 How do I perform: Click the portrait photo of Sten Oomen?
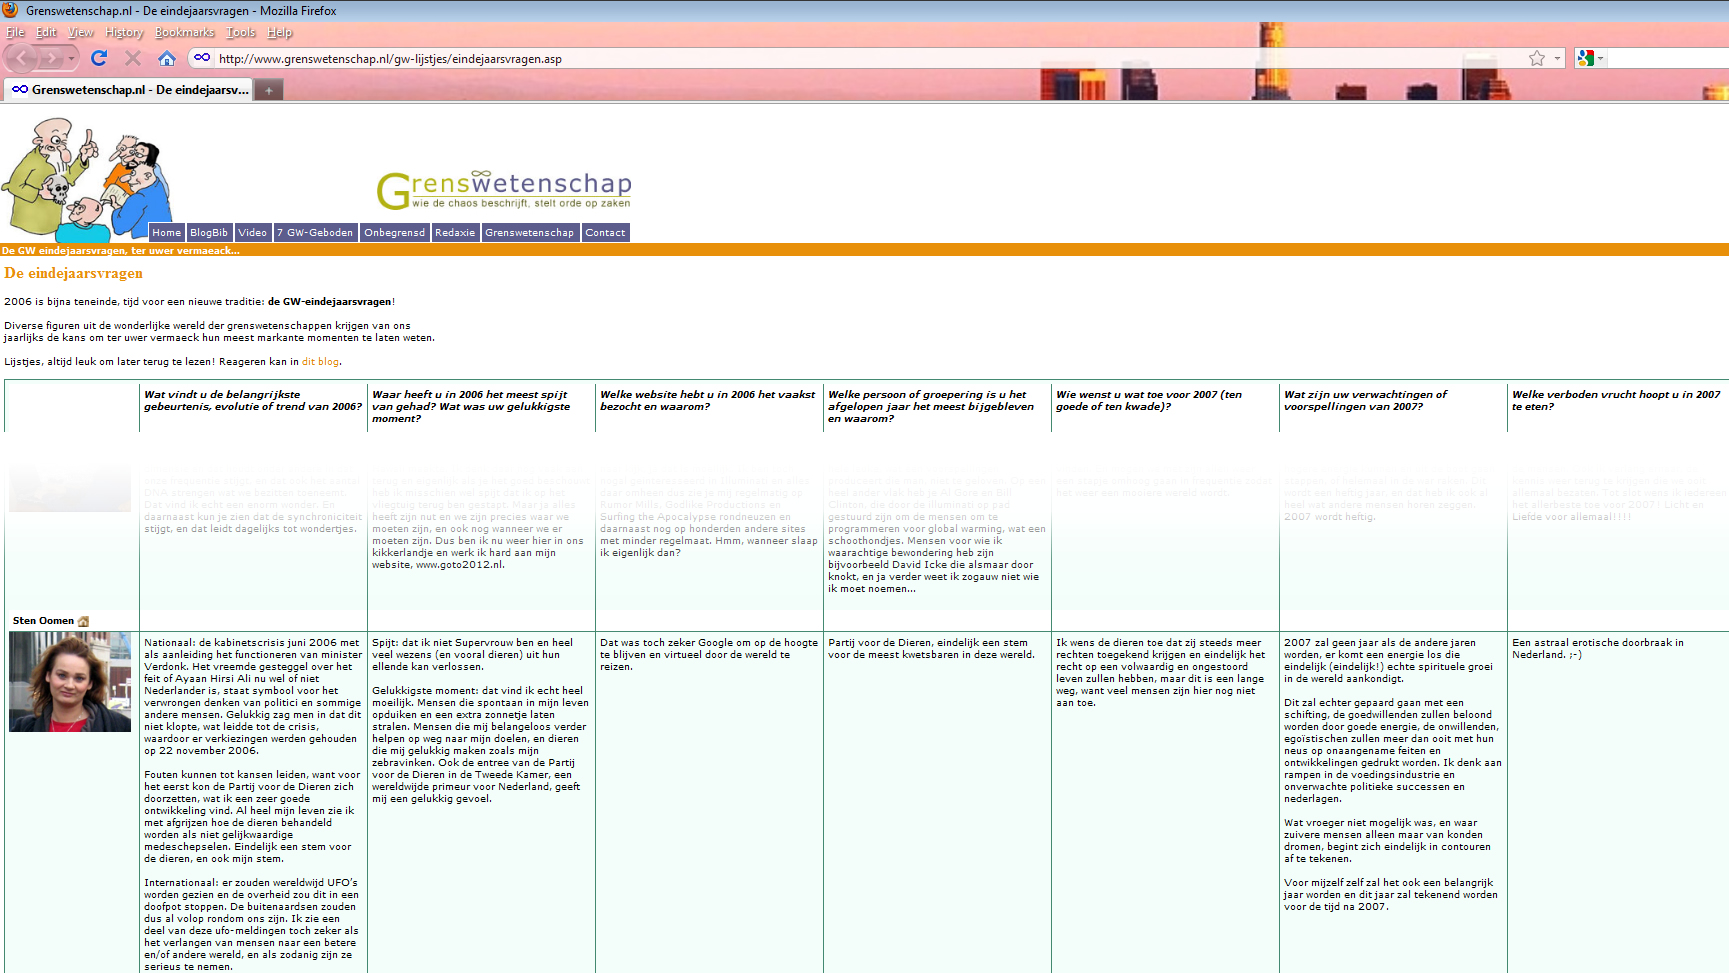70,682
